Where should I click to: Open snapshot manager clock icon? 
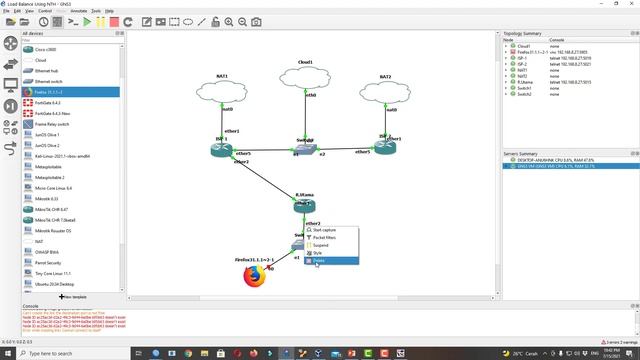tap(43, 22)
